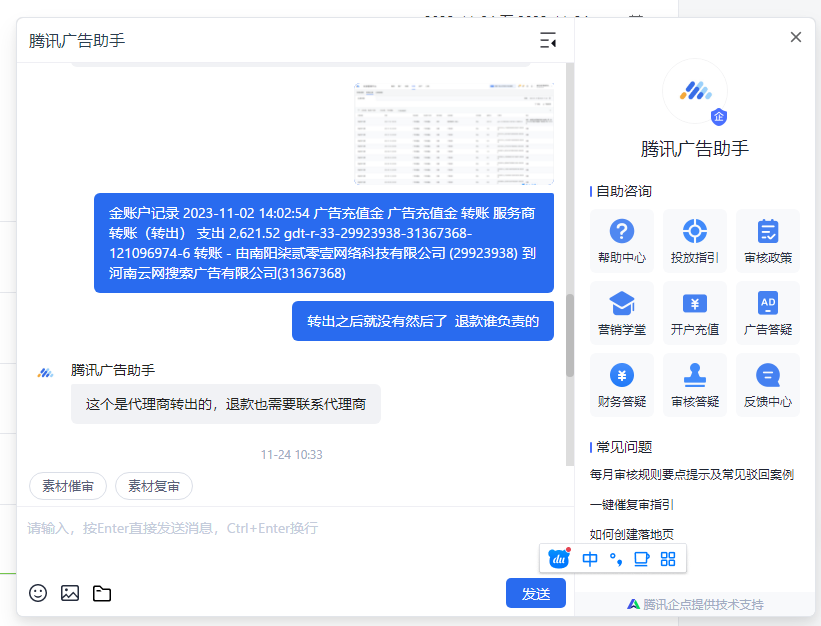This screenshot has height=626, width=821.
Task: Click the 素材催审 quick reply chip
Action: tap(68, 486)
